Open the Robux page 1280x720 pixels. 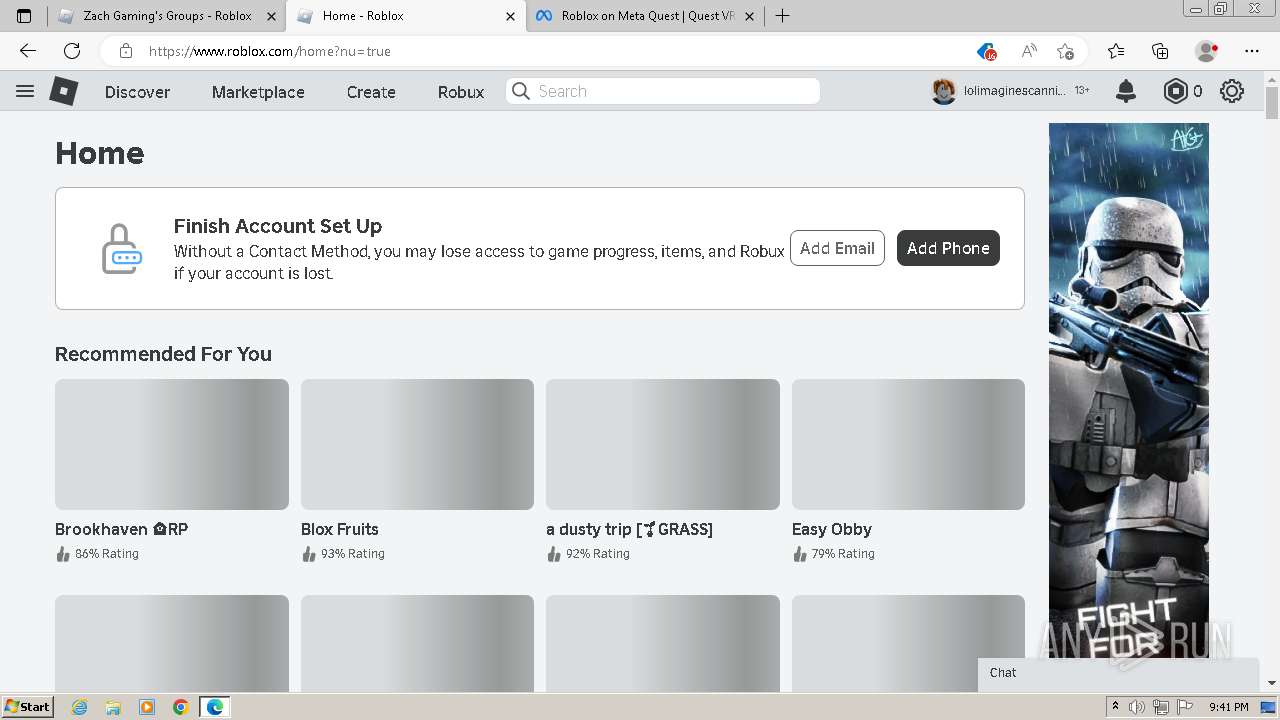pos(461,92)
